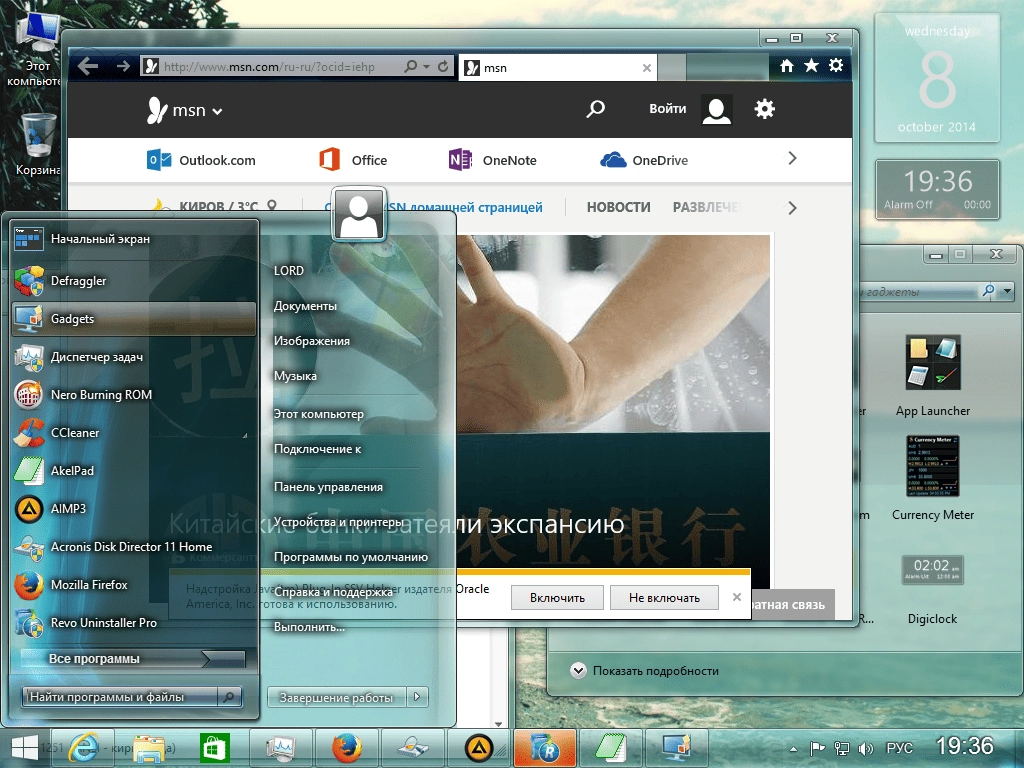The image size is (1024, 768).
Task: Expand the msn logo dropdown chevron
Action: 217,112
